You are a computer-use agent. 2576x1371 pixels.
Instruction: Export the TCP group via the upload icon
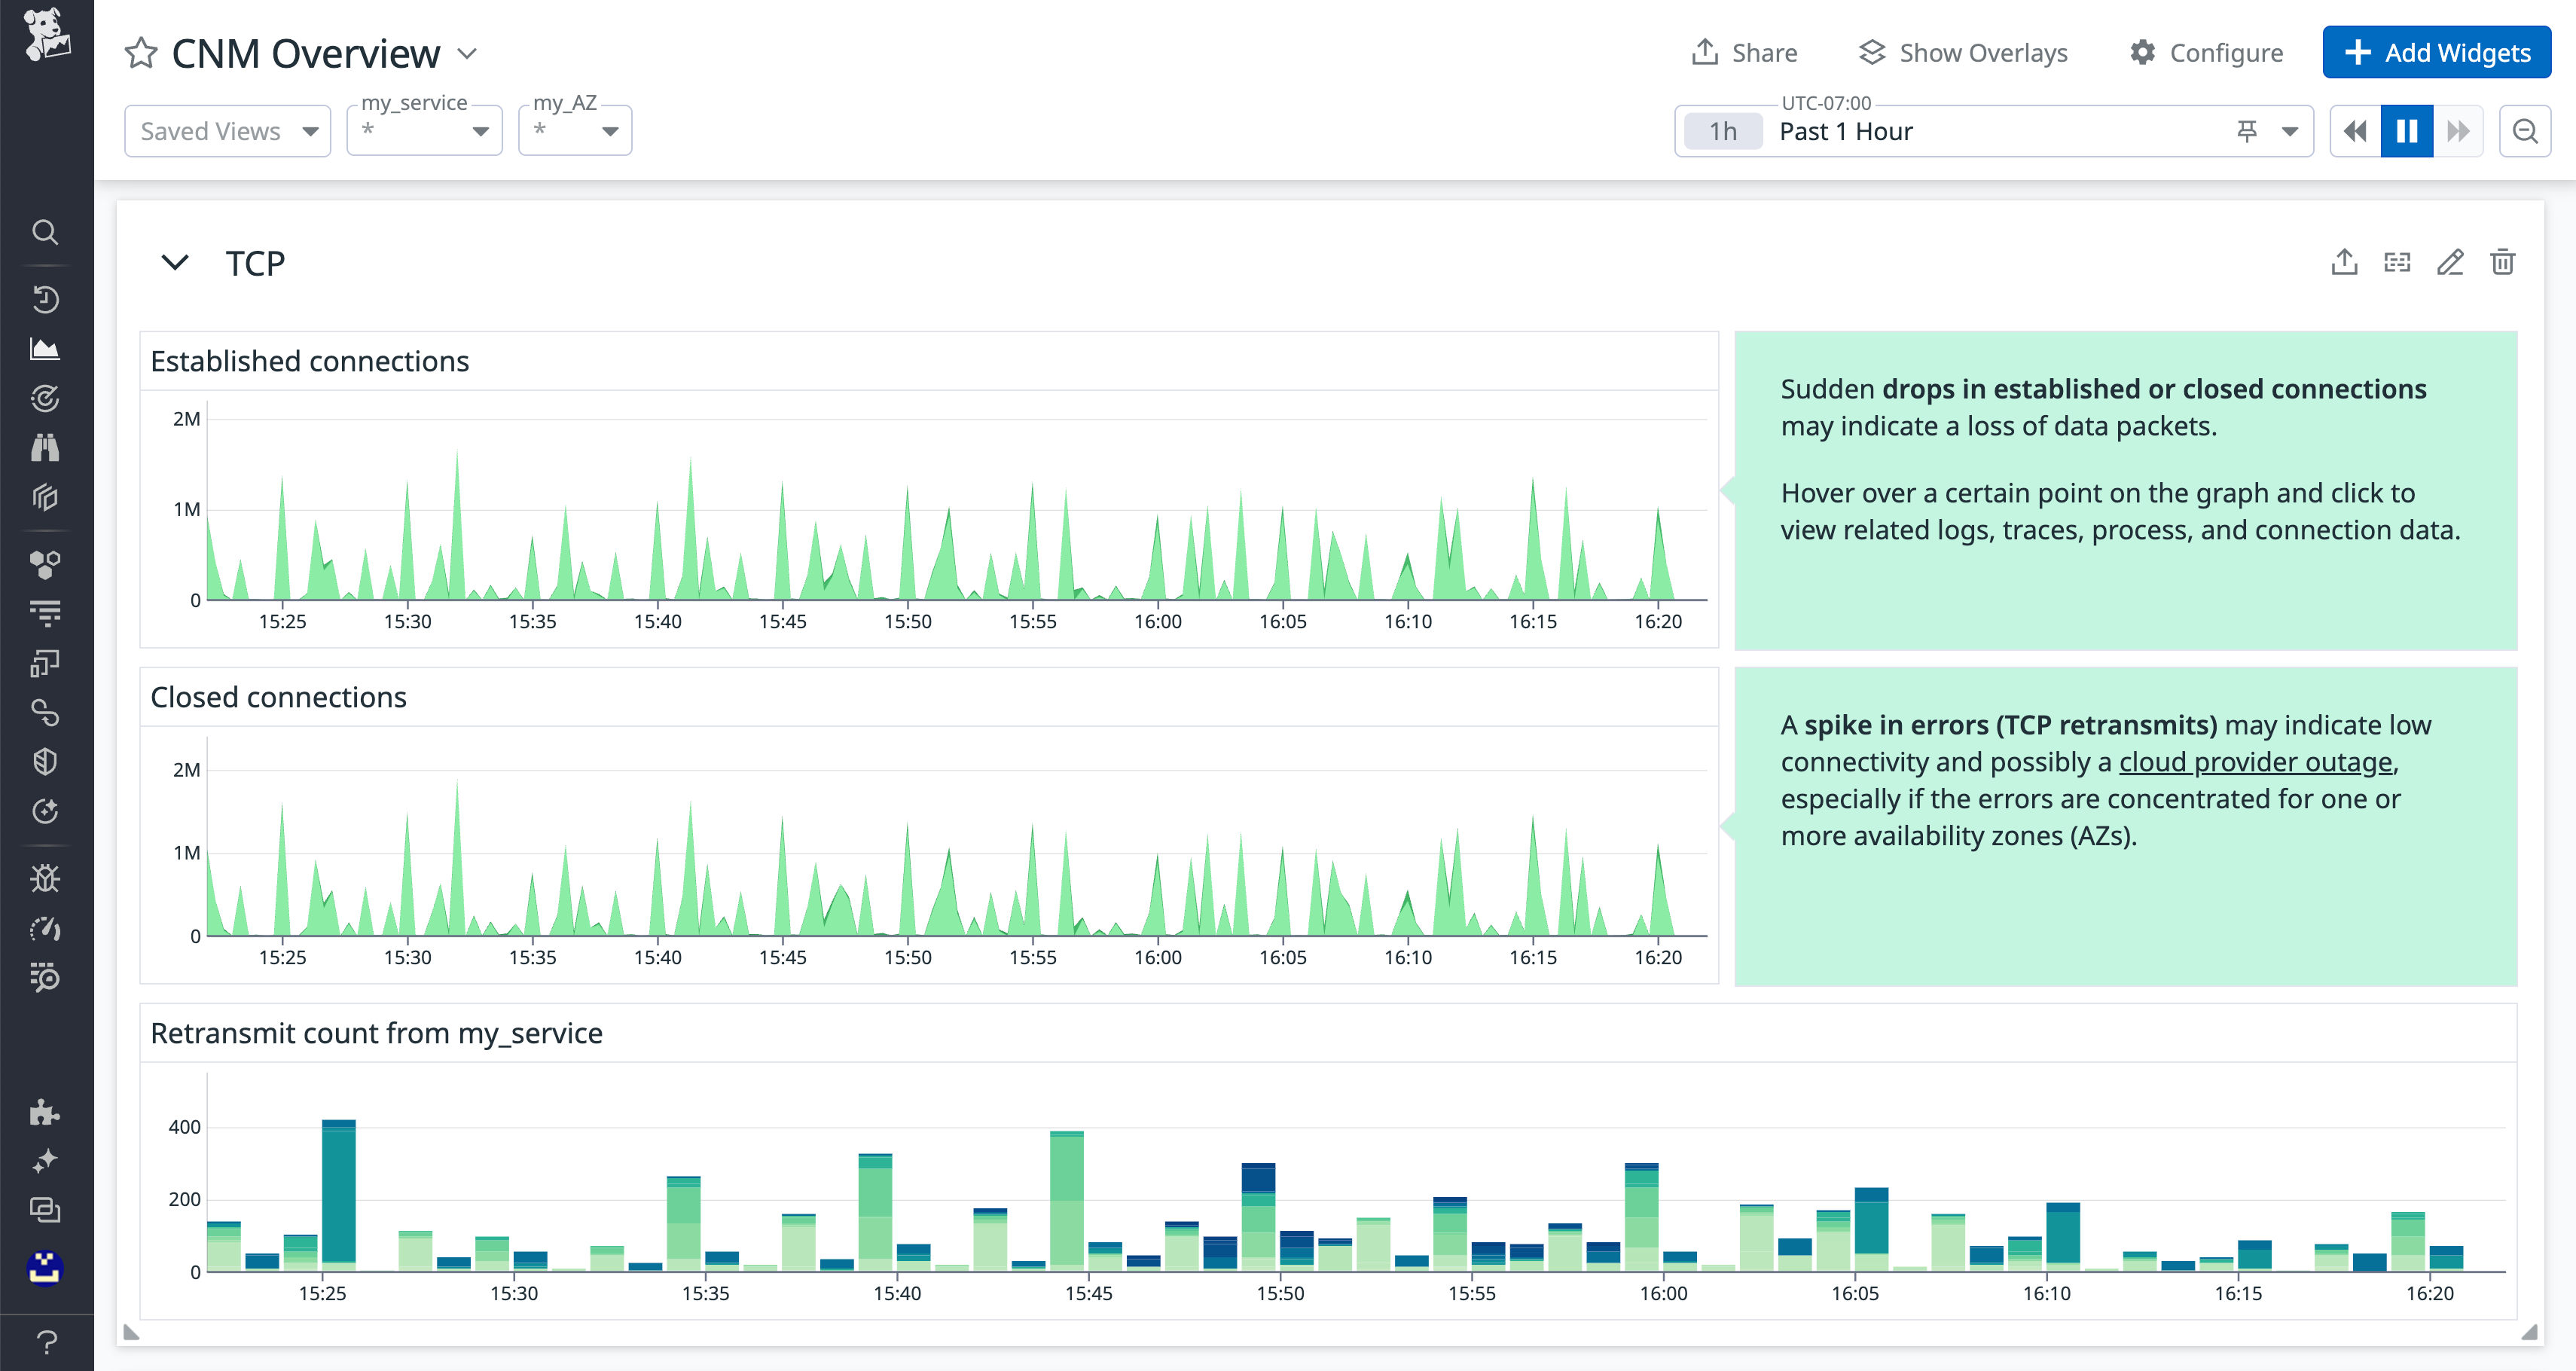[x=2344, y=262]
